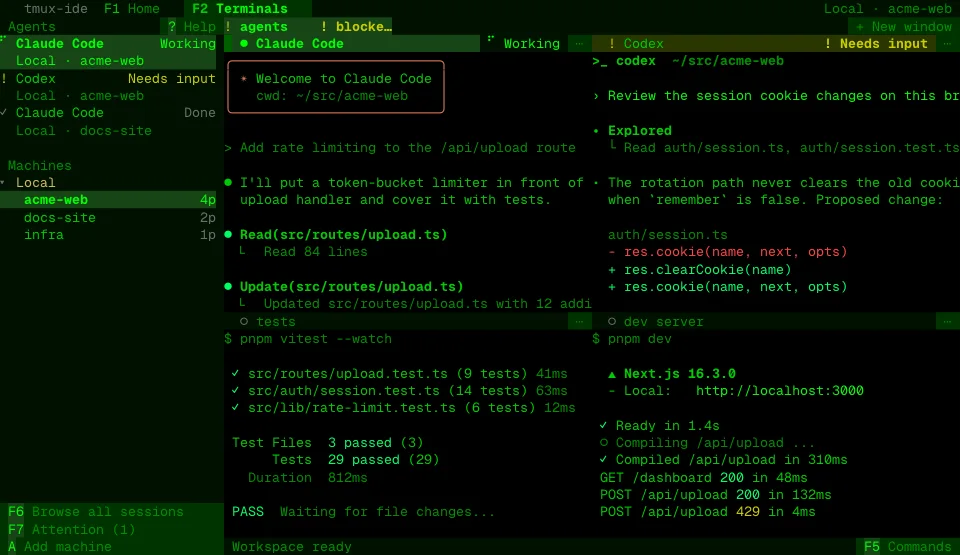Open the infra project row
Viewport: 960px width, 555px height.
point(108,235)
